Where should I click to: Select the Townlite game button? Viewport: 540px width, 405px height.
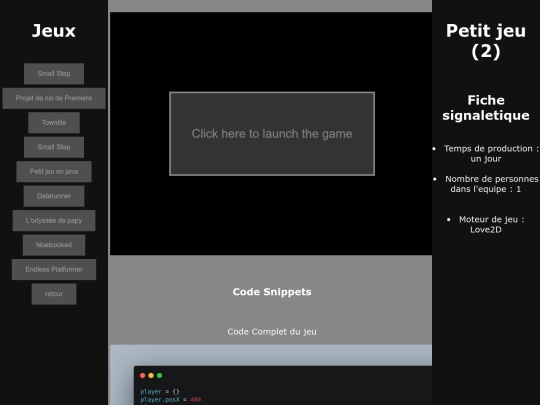54,123
